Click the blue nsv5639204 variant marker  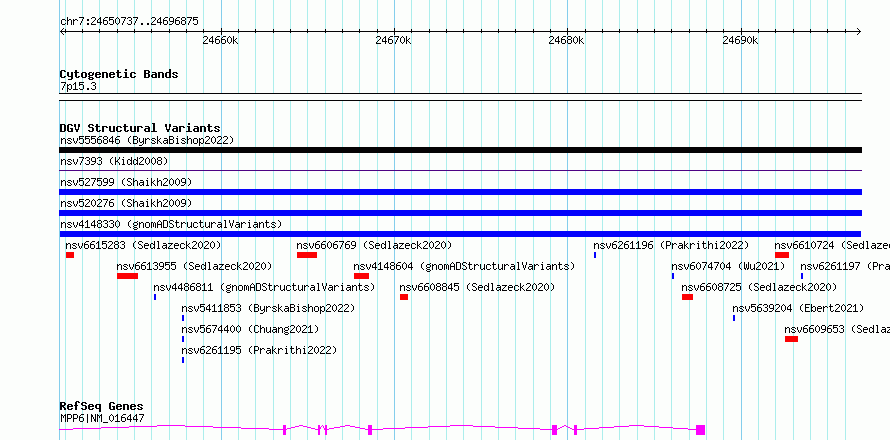[x=734, y=318]
